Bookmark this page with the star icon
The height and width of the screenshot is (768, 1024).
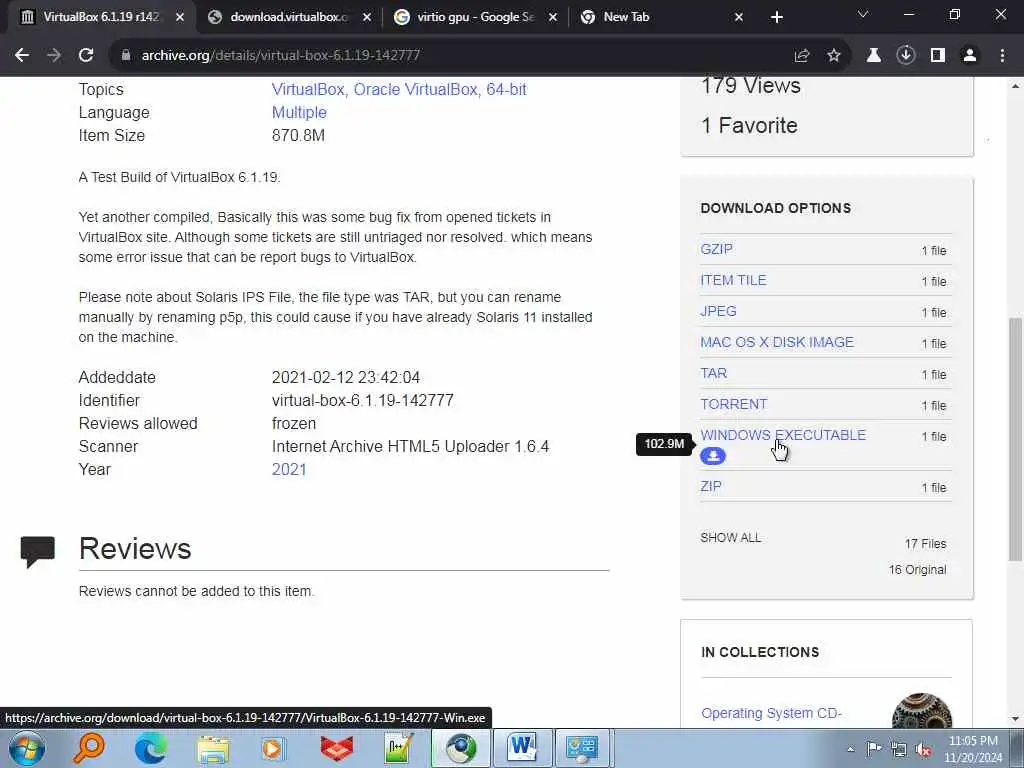[x=834, y=56]
